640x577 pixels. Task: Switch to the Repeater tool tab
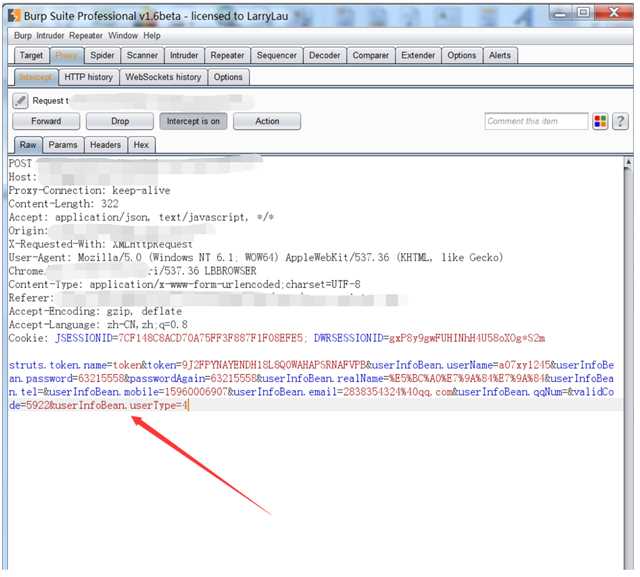pyautogui.click(x=227, y=55)
